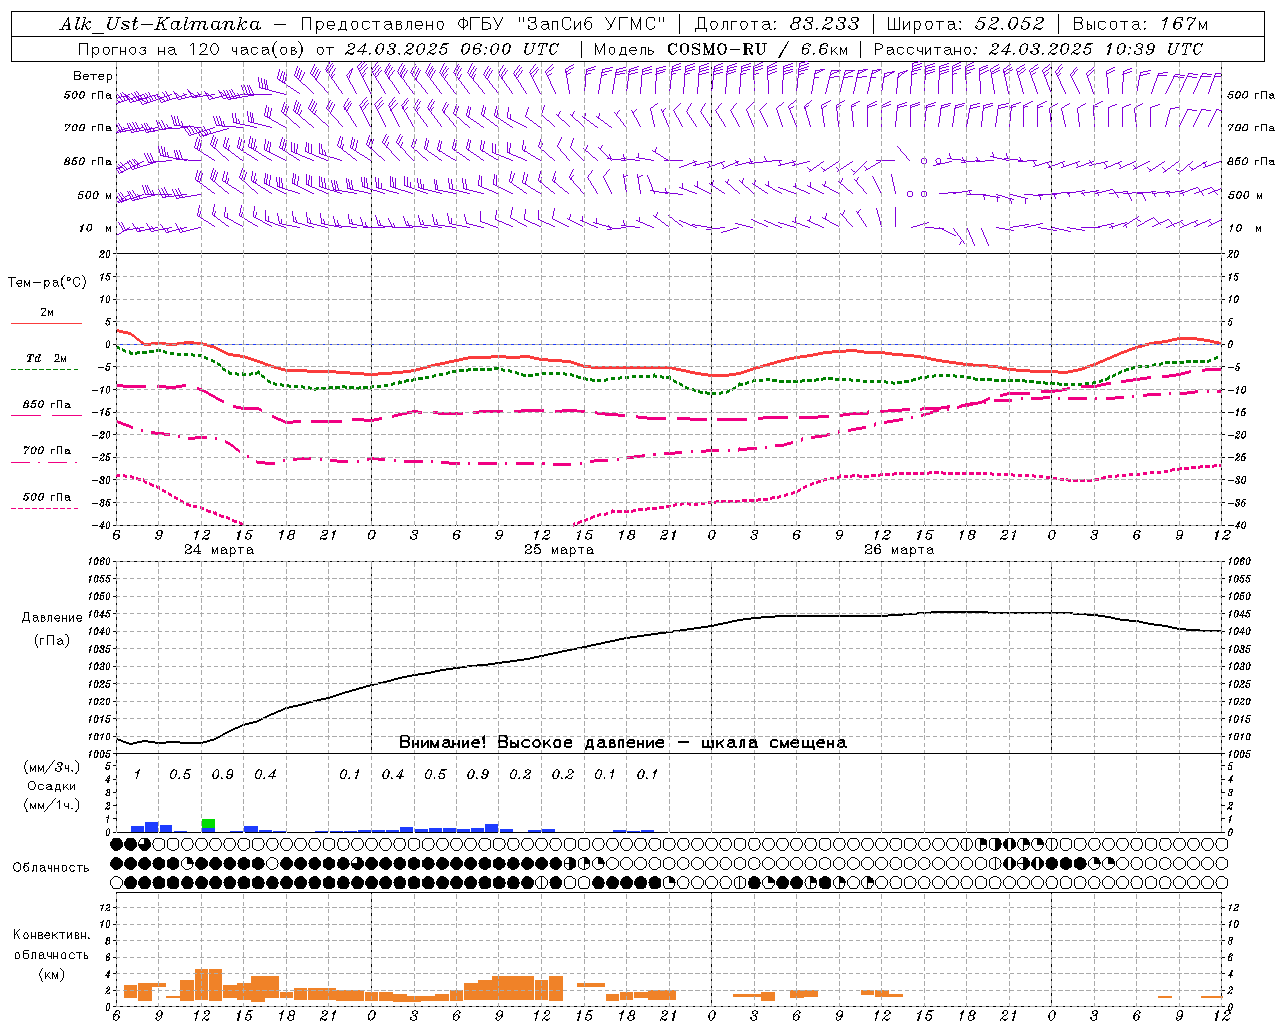Image resolution: width=1280 pixels, height=1024 pixels.
Task: Click the latitude value Широта: 52.052
Action: click(966, 25)
